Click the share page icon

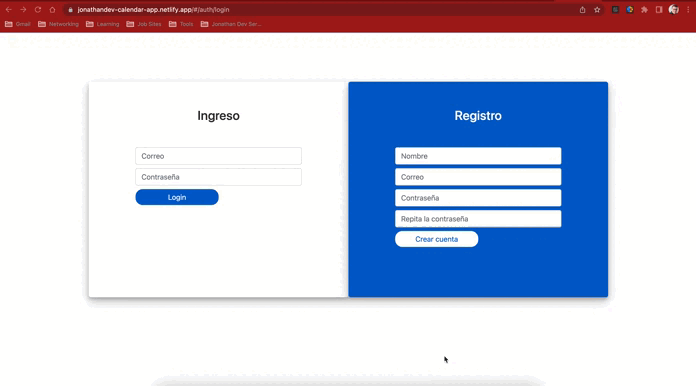coord(582,10)
